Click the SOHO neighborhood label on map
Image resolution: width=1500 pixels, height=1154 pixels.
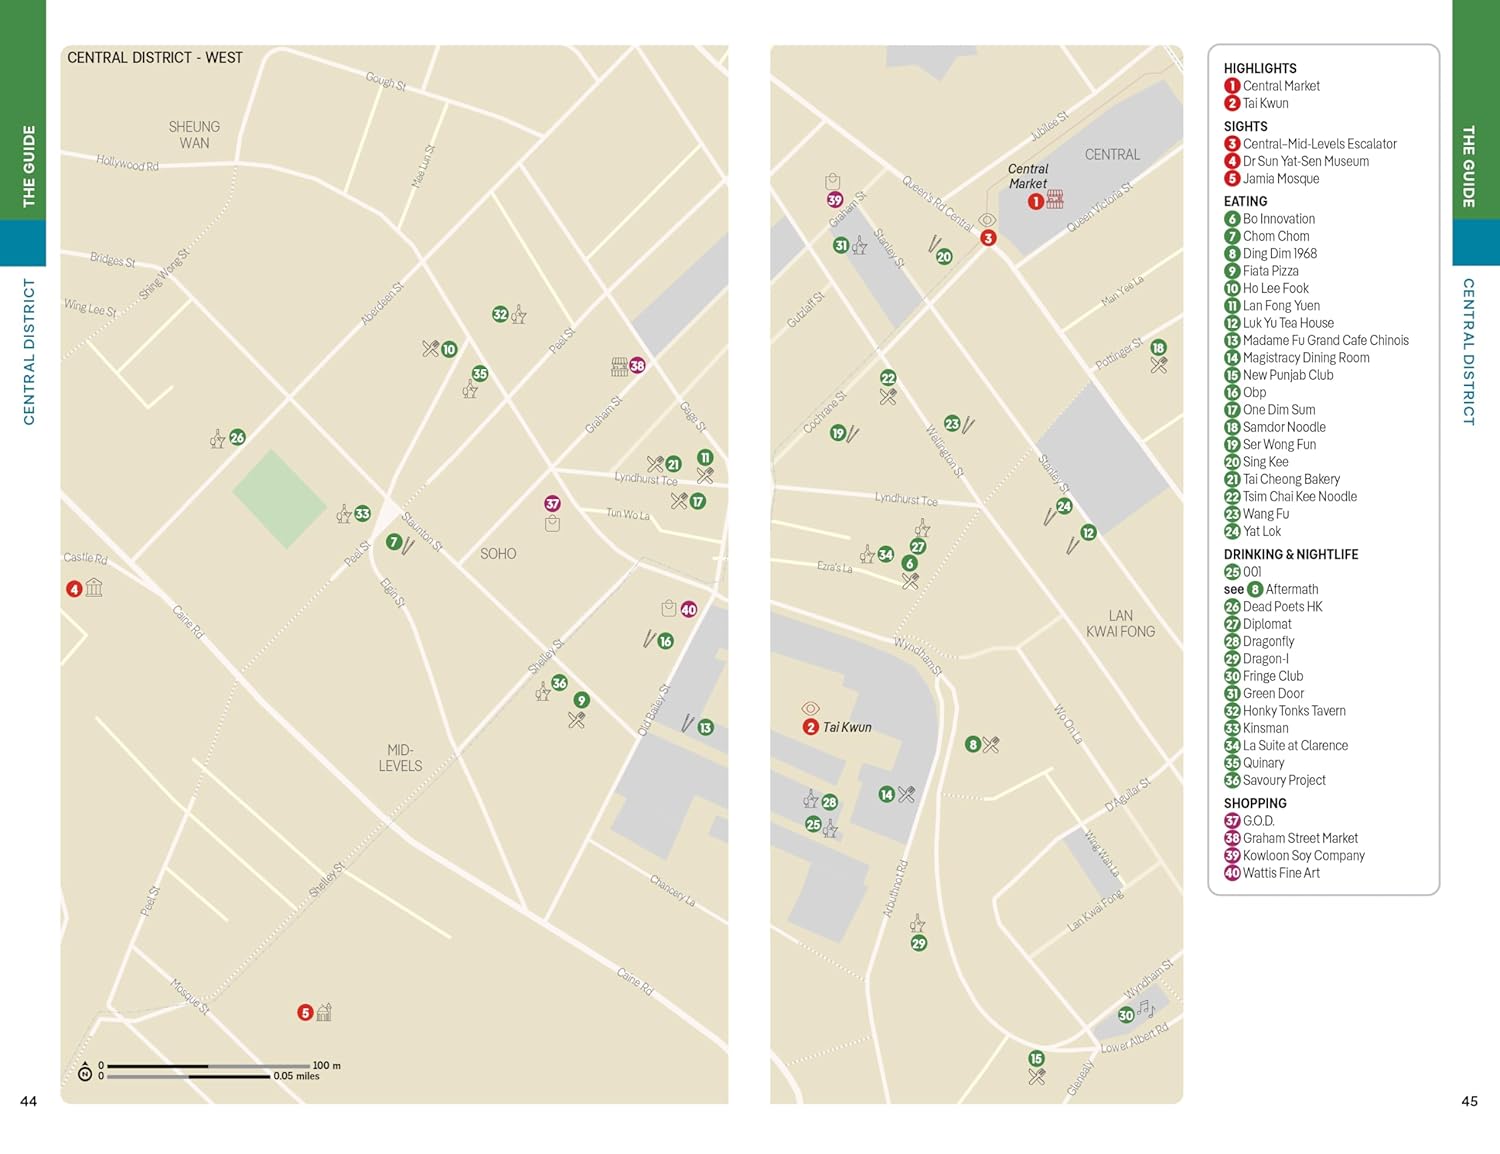coord(498,554)
